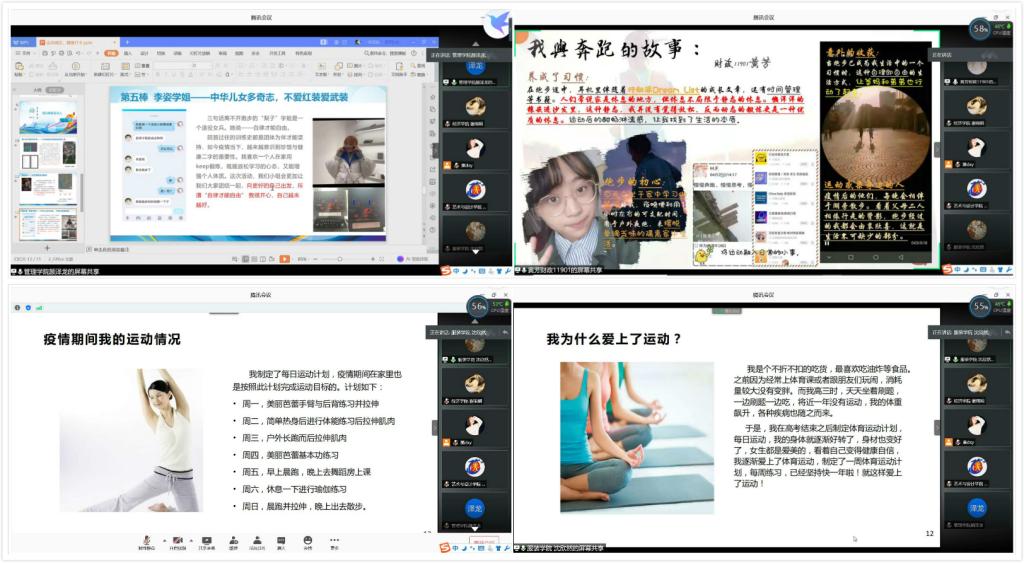Image resolution: width=1024 pixels, height=563 pixels.
Task: Click the Share Screen icon in the meeting toolbar
Action: coord(206,540)
